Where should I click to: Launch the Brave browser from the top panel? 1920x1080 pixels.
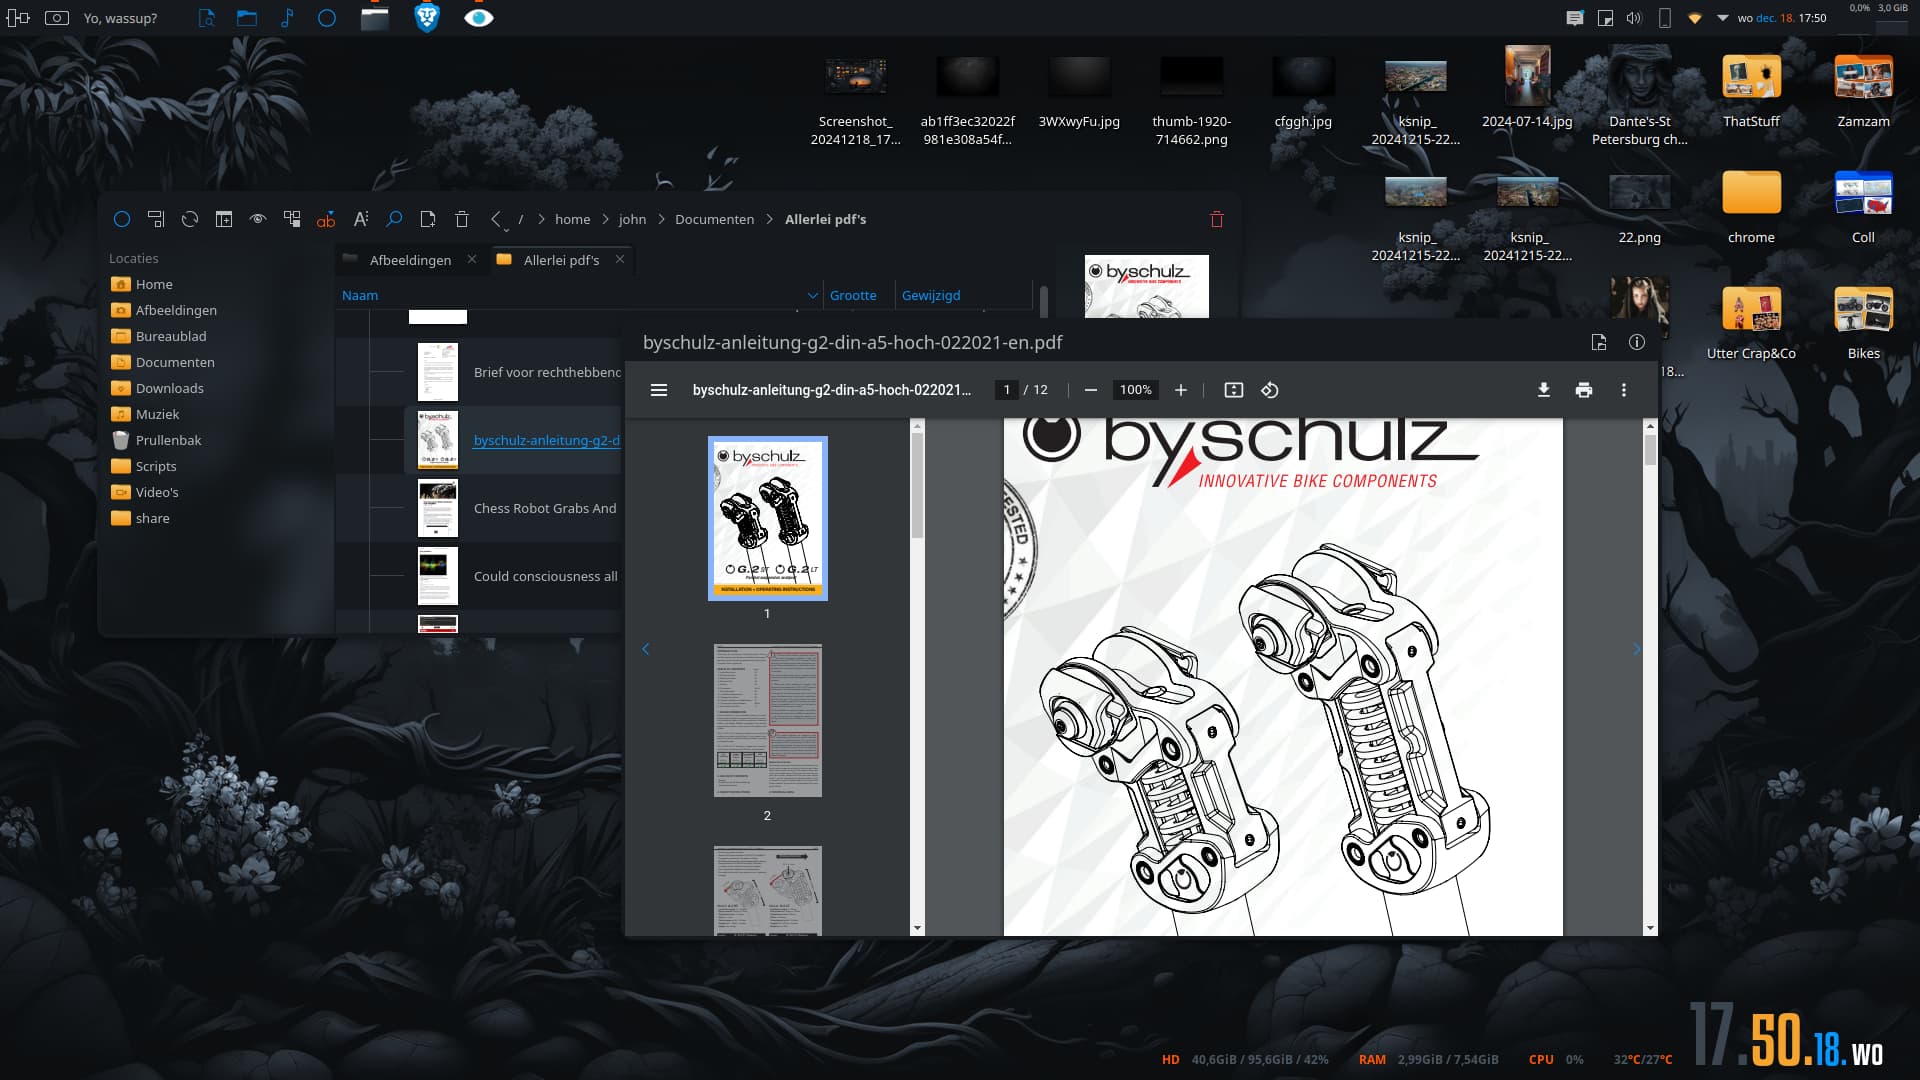pos(427,18)
